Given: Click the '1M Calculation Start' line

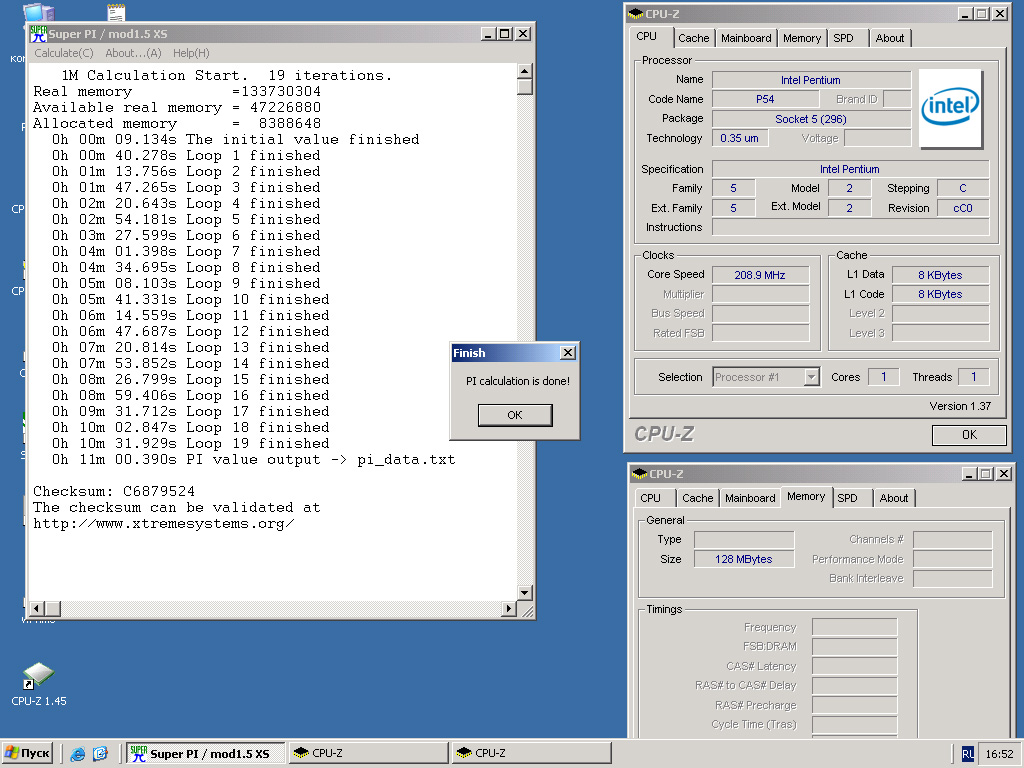Looking at the screenshot, I should pos(226,76).
